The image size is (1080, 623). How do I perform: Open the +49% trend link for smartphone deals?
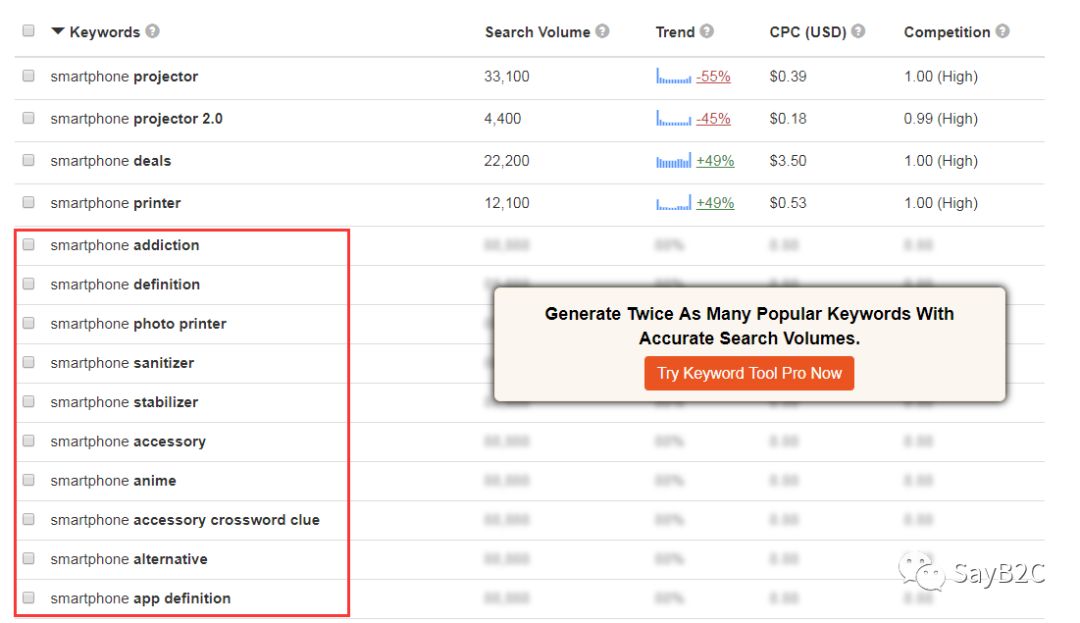pos(715,161)
